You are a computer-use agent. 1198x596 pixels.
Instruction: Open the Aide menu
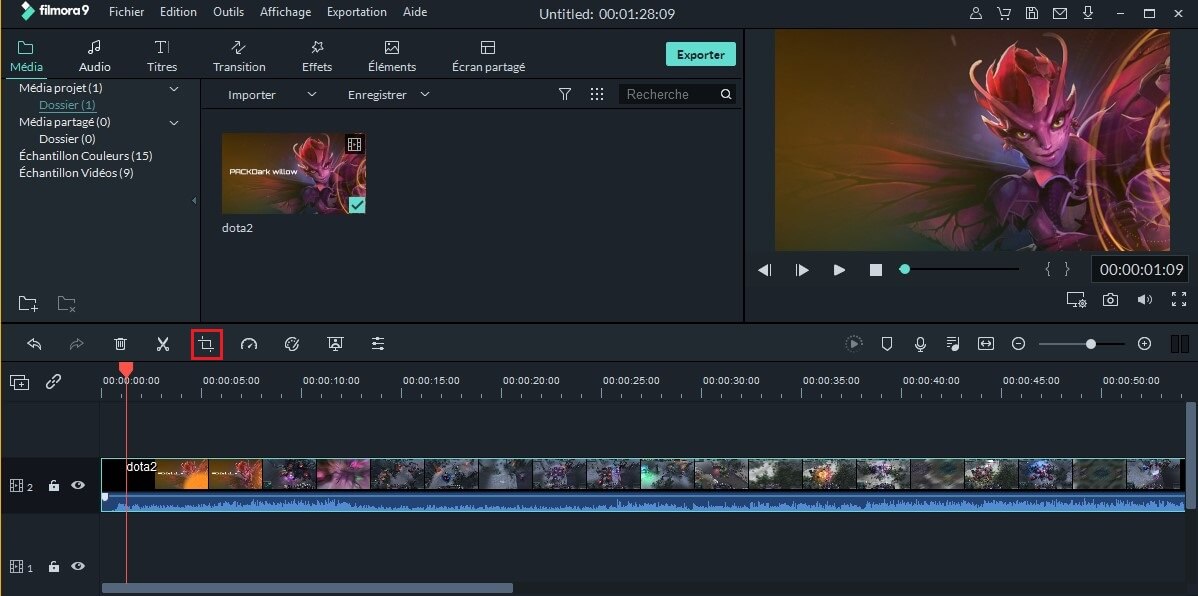414,12
